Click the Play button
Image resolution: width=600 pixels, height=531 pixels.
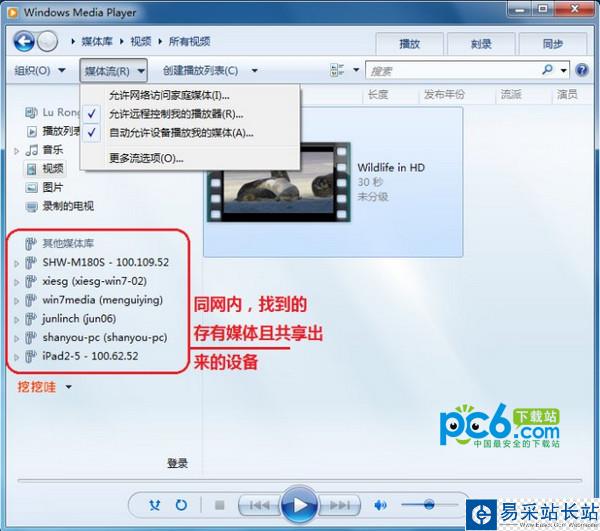click(x=299, y=505)
